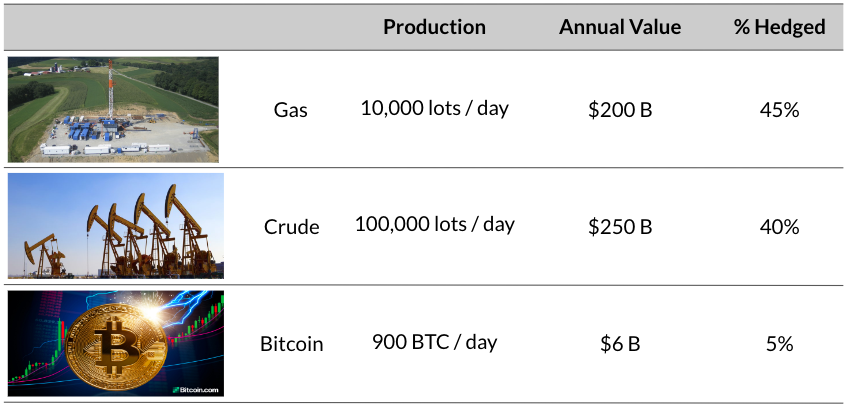Click the Bitcoin row label
The height and width of the screenshot is (408, 848).
(x=292, y=344)
